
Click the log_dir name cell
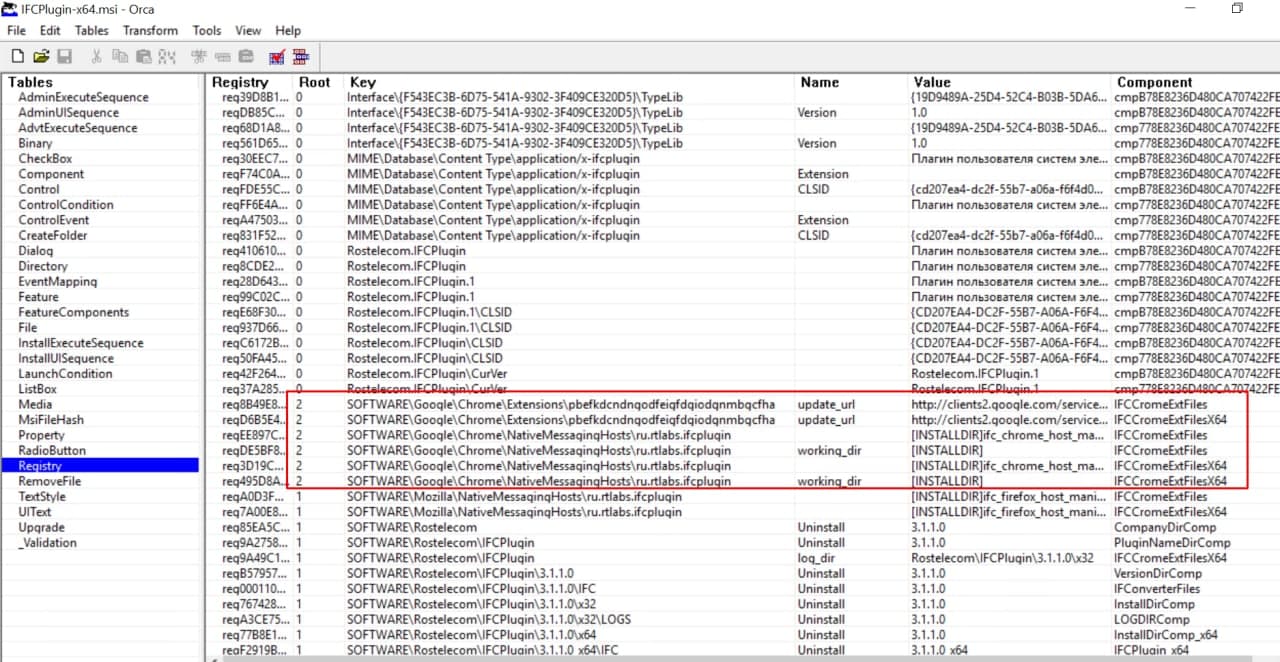pos(816,558)
